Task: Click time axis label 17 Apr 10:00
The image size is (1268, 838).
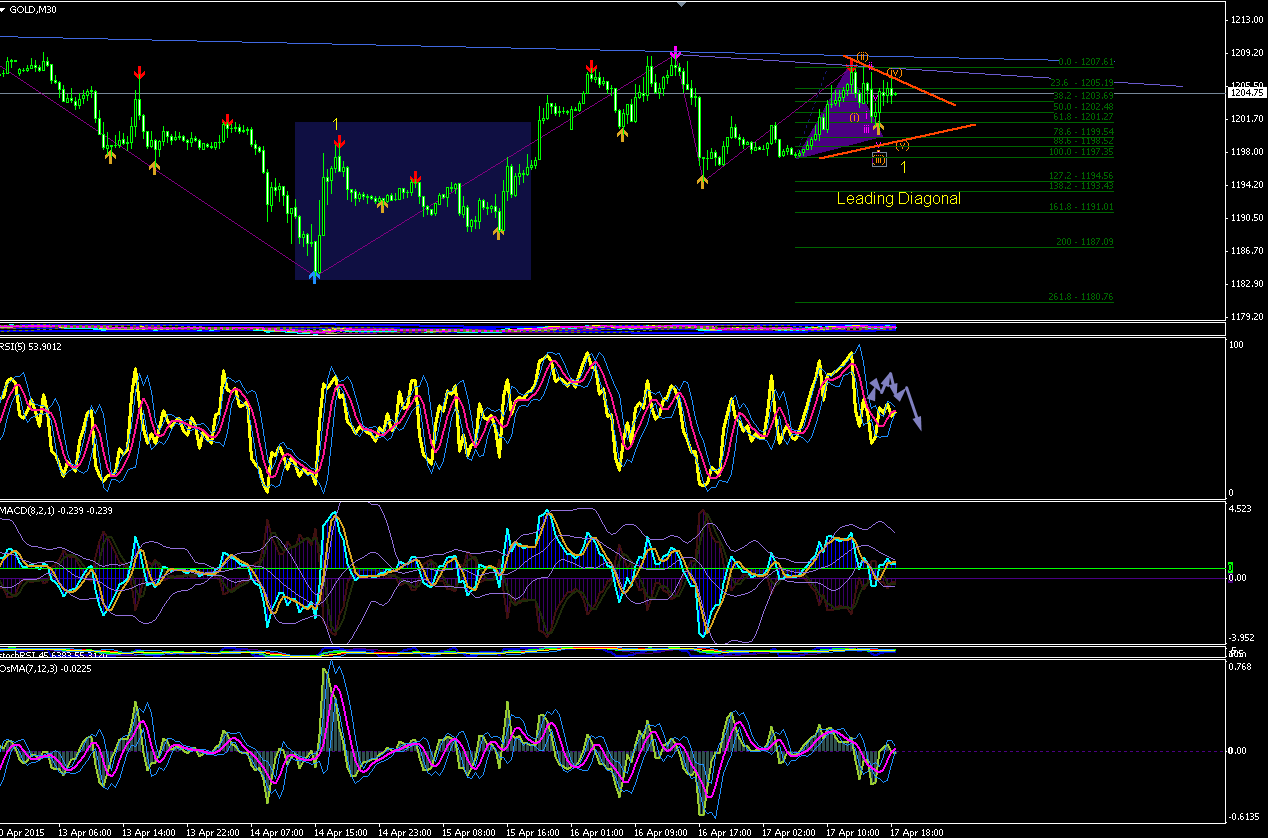Action: 853,832
